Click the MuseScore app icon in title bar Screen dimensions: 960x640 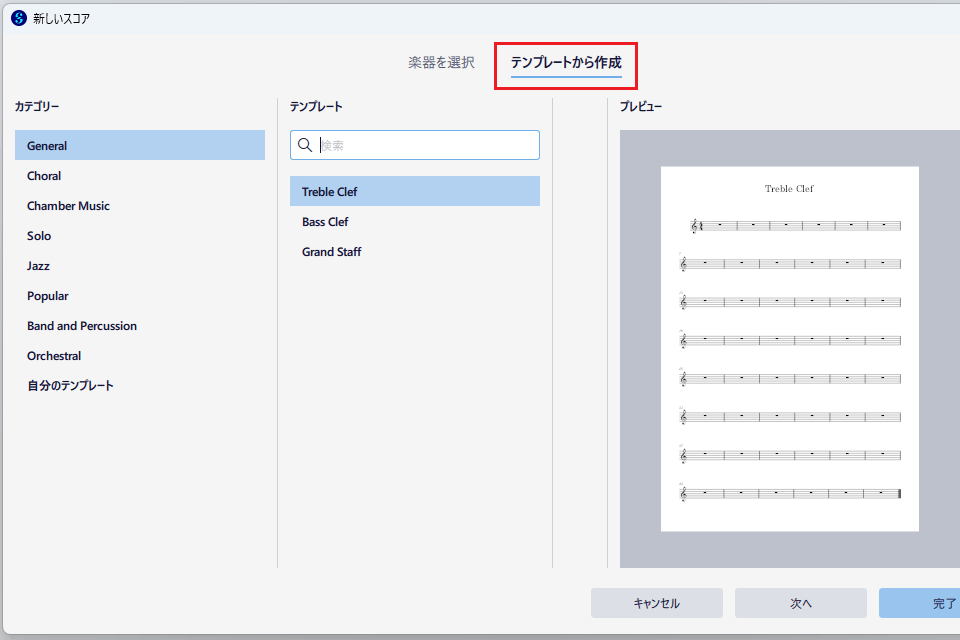tap(18, 18)
